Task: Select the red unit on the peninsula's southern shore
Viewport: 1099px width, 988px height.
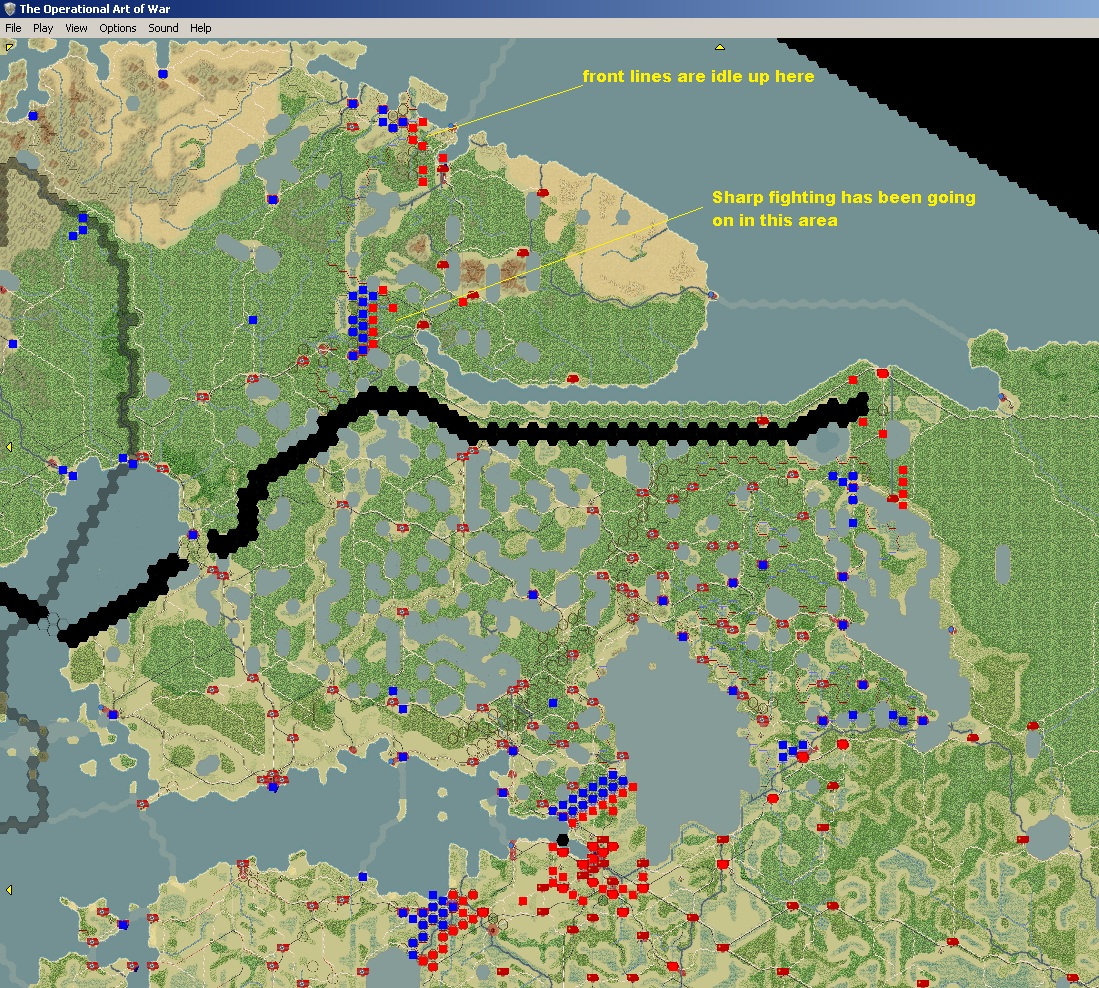Action: 573,379
